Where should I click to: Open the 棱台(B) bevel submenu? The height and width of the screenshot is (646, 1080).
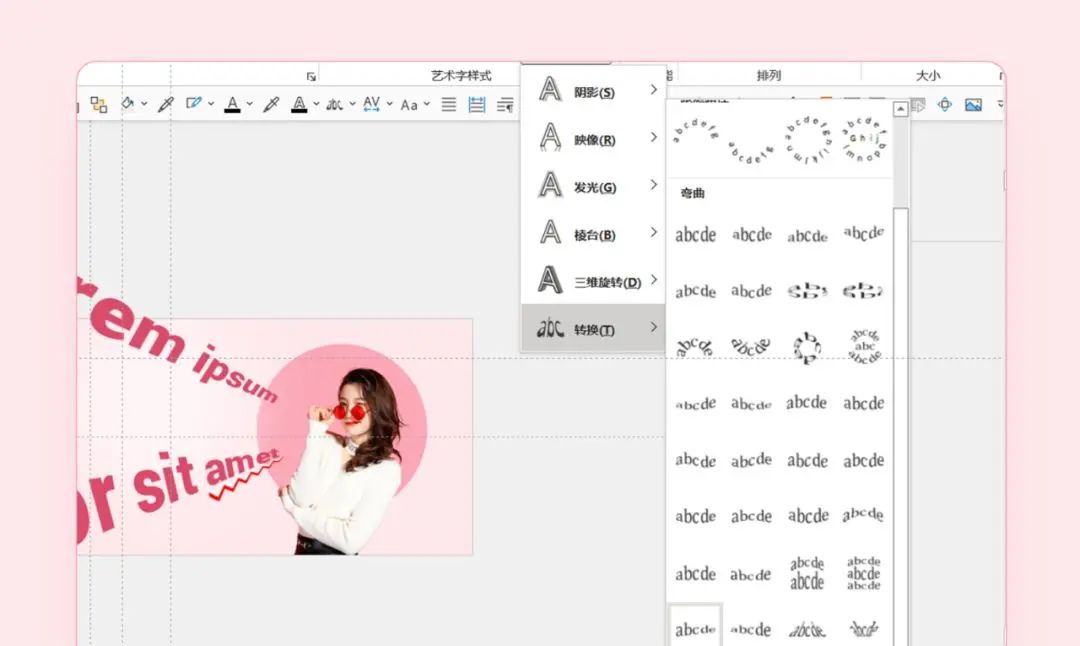[x=592, y=233]
